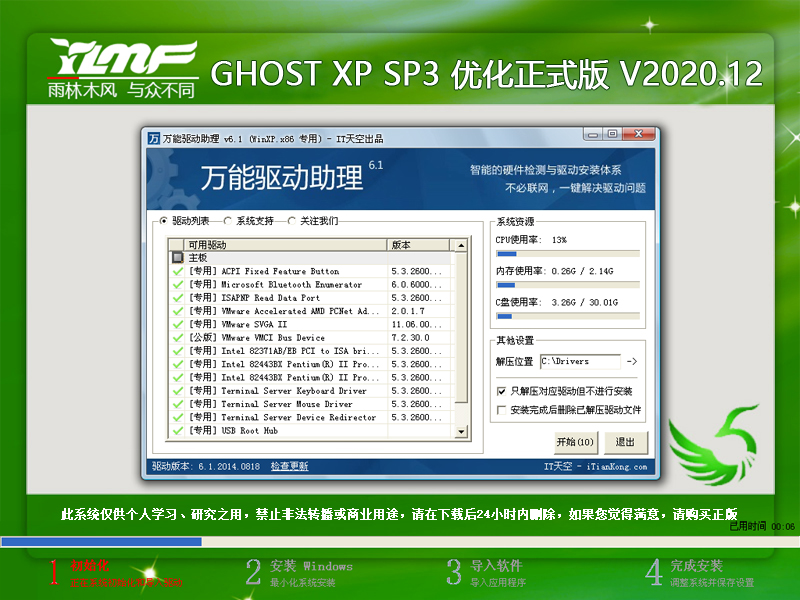Uncheck 只解压对应驱动但不进行安装
This screenshot has width=800, height=600.
coord(504,392)
